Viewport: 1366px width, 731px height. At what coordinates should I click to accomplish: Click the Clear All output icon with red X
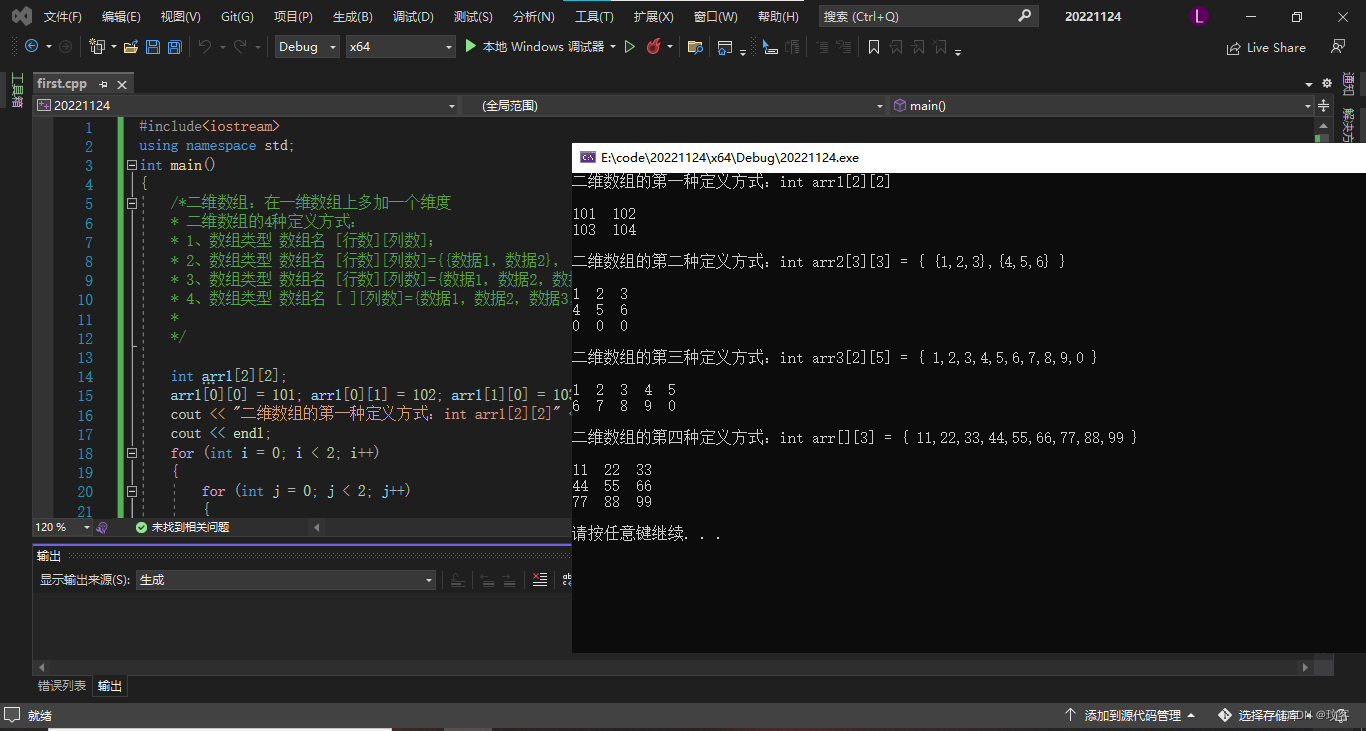tap(540, 580)
